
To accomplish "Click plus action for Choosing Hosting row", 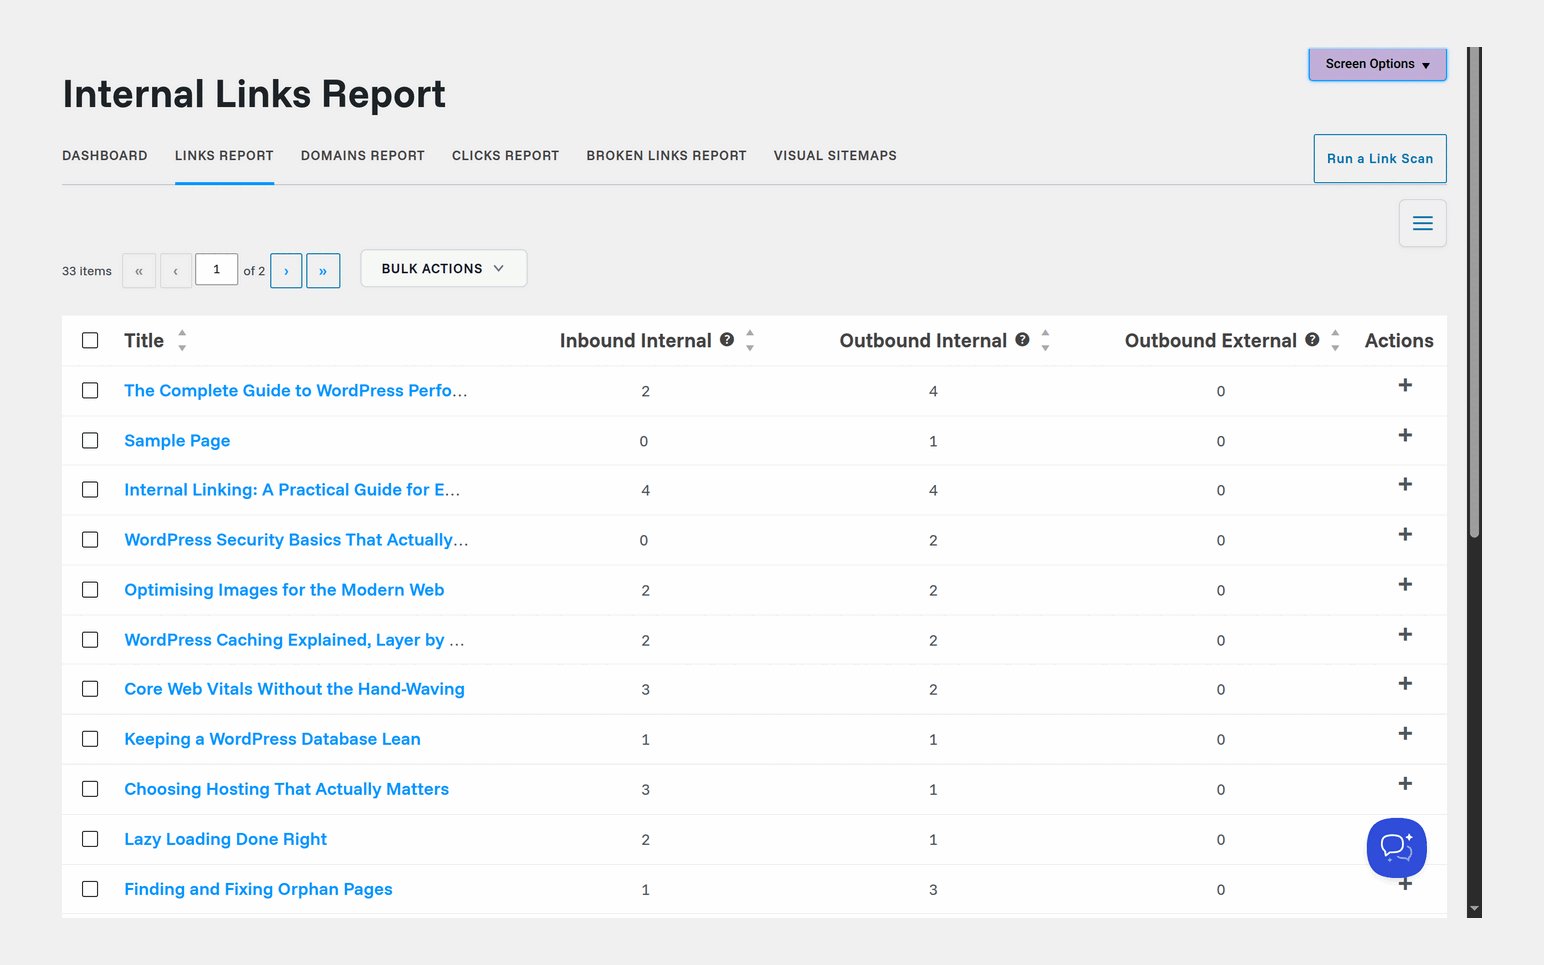I will (1405, 783).
